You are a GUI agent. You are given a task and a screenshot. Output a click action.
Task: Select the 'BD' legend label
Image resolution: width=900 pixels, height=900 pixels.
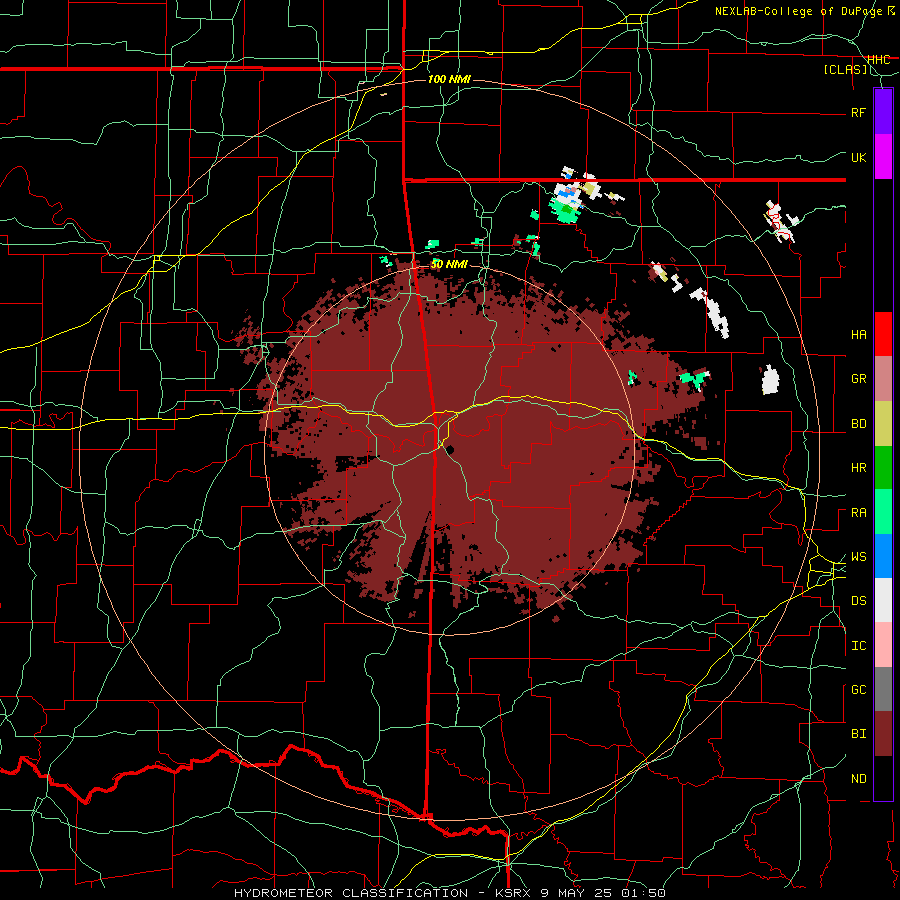858,424
